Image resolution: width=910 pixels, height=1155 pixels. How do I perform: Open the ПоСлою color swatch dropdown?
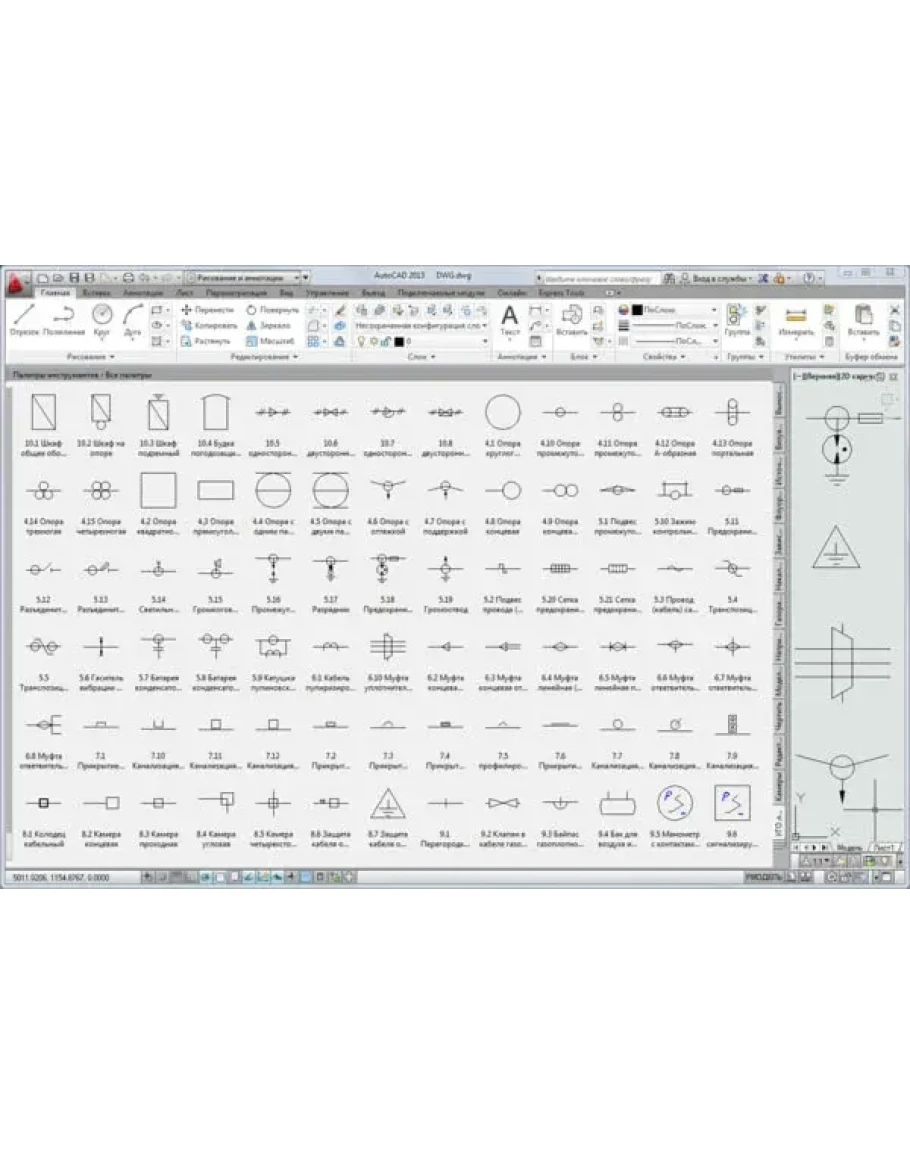click(x=669, y=310)
